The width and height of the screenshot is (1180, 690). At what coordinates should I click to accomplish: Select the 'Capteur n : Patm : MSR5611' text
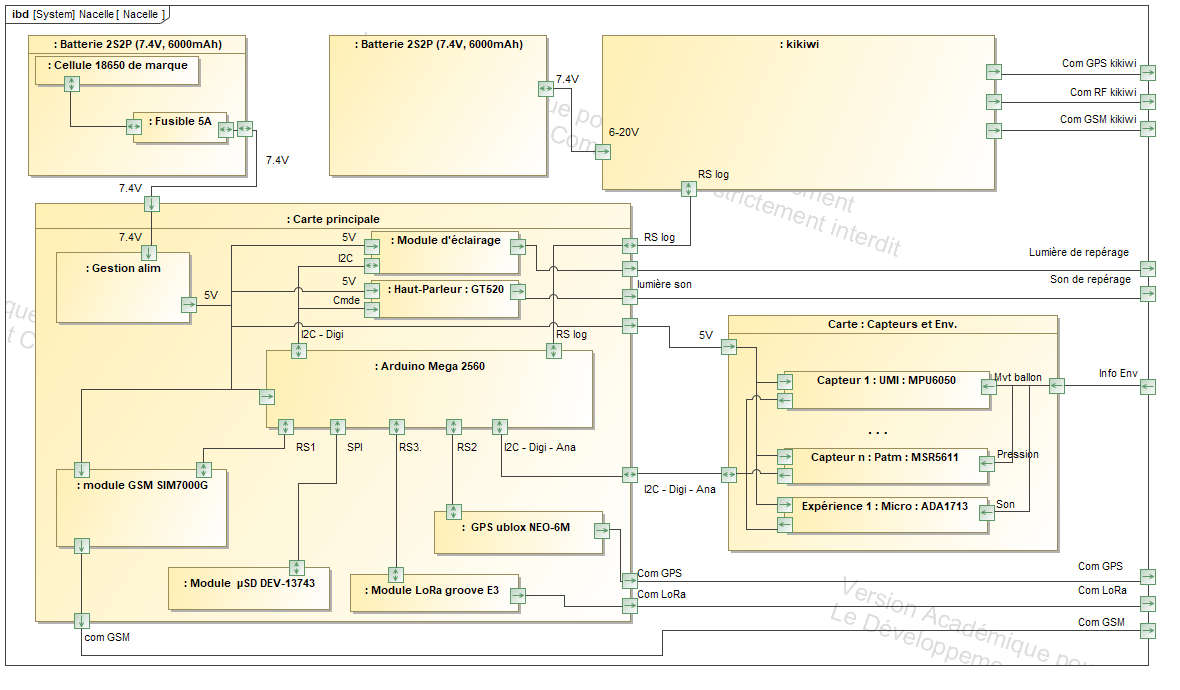pos(884,457)
